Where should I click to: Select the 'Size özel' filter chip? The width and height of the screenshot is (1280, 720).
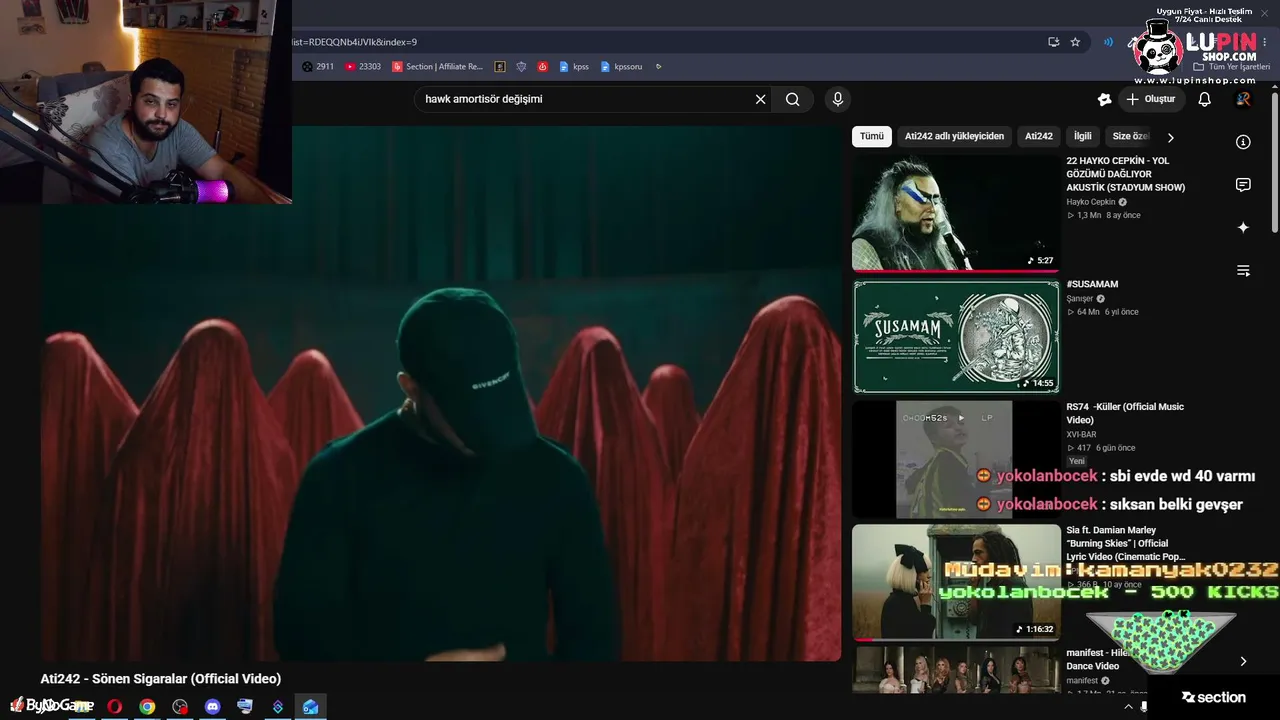pyautogui.click(x=1130, y=136)
